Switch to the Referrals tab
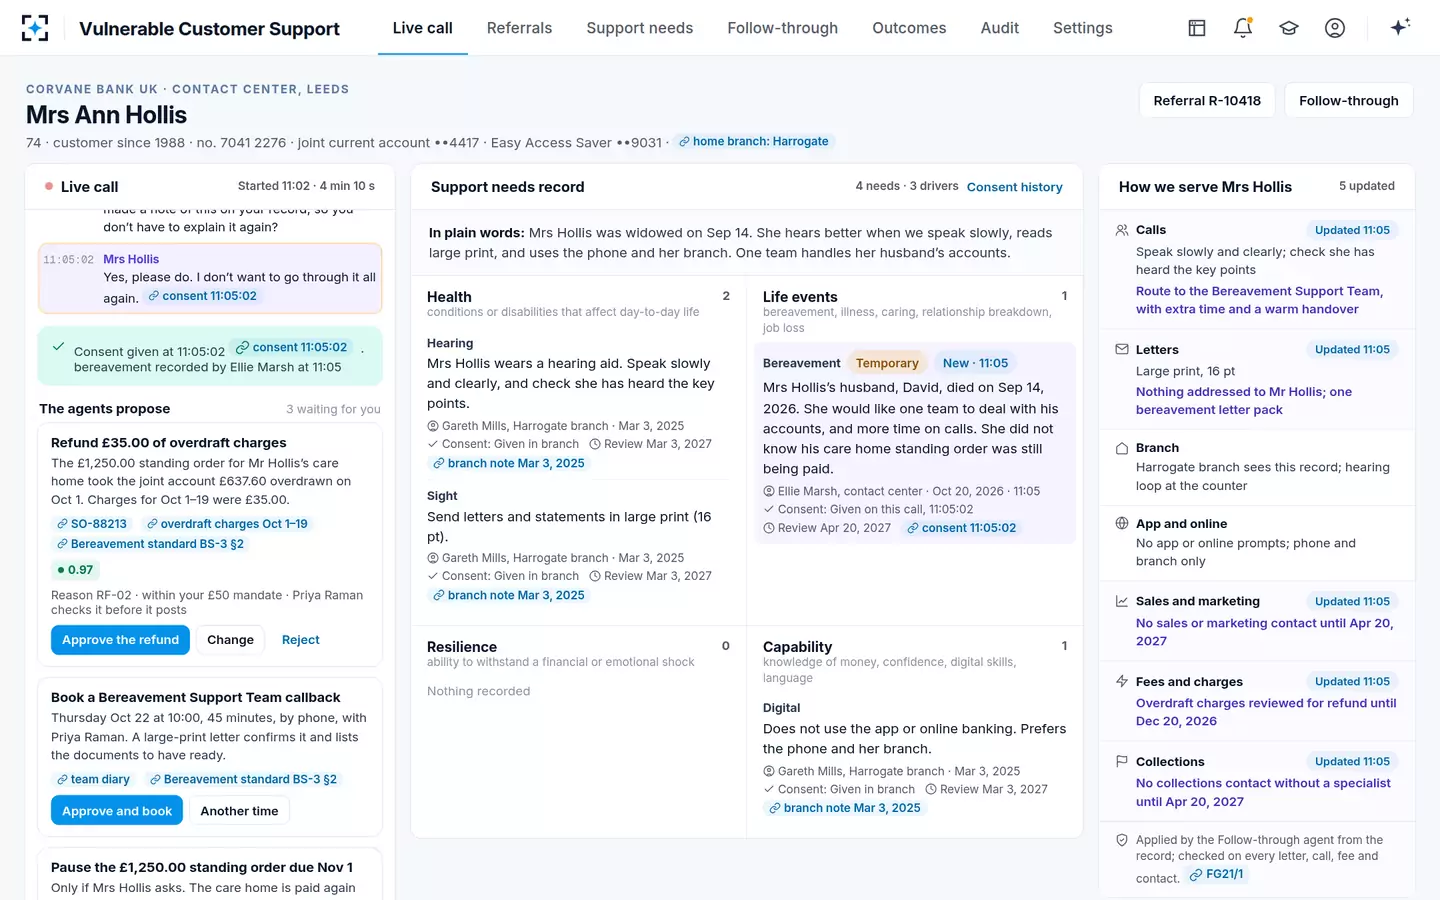 point(519,28)
